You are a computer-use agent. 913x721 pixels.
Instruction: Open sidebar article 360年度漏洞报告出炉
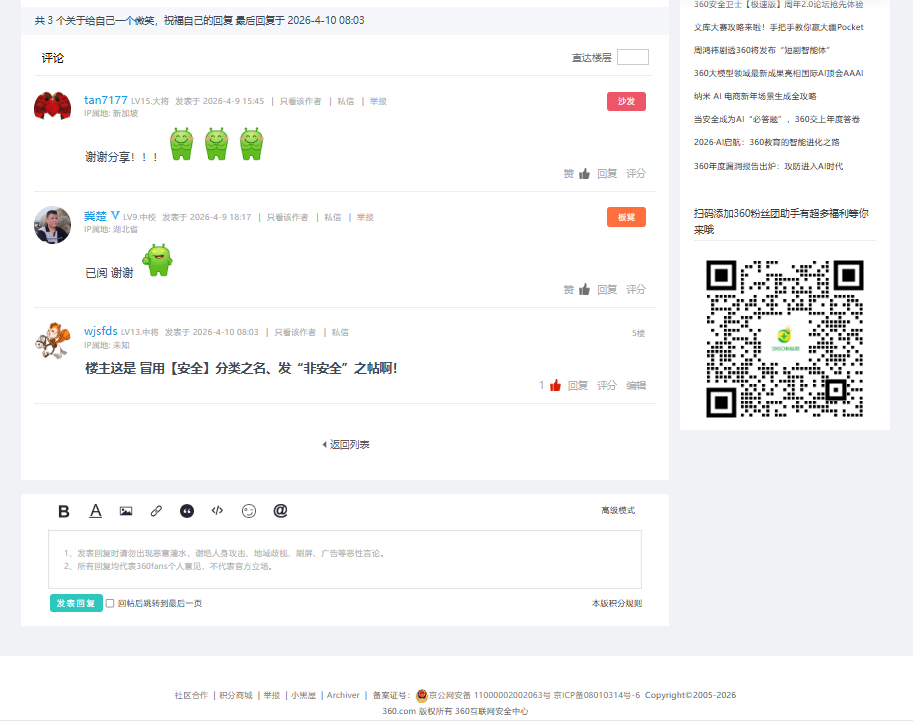768,166
